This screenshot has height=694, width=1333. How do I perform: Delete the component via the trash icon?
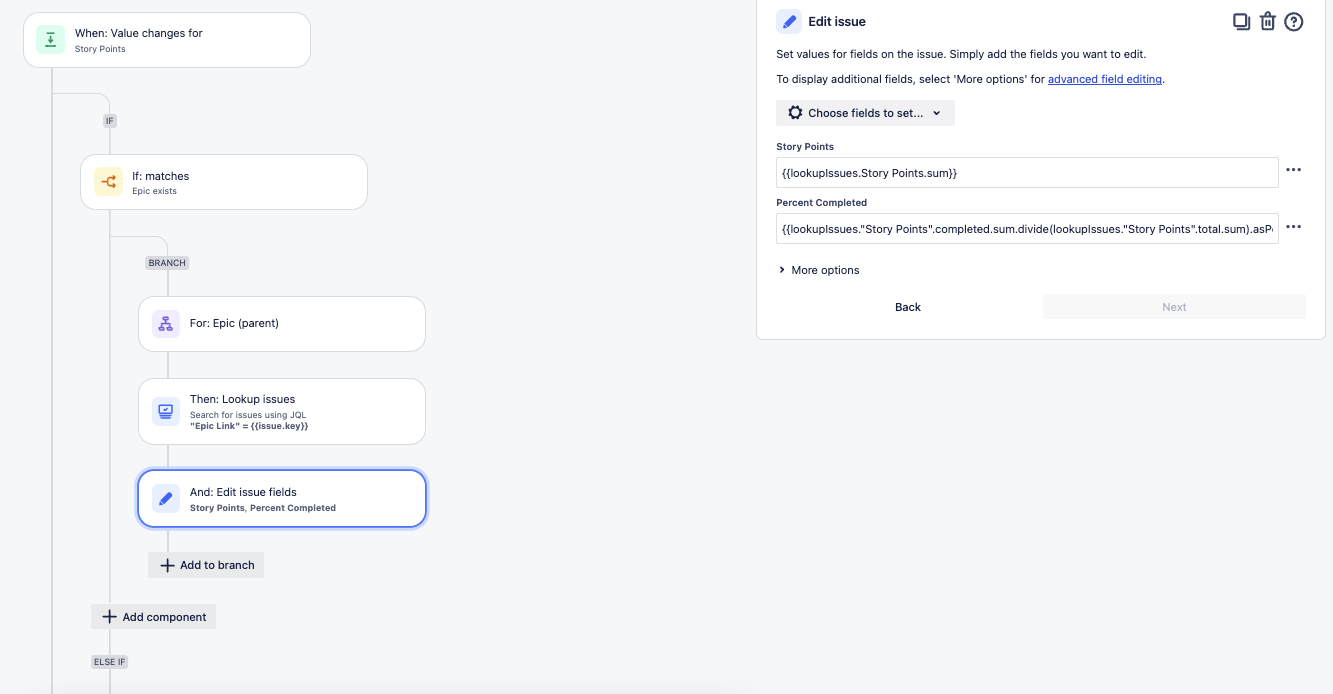1267,21
